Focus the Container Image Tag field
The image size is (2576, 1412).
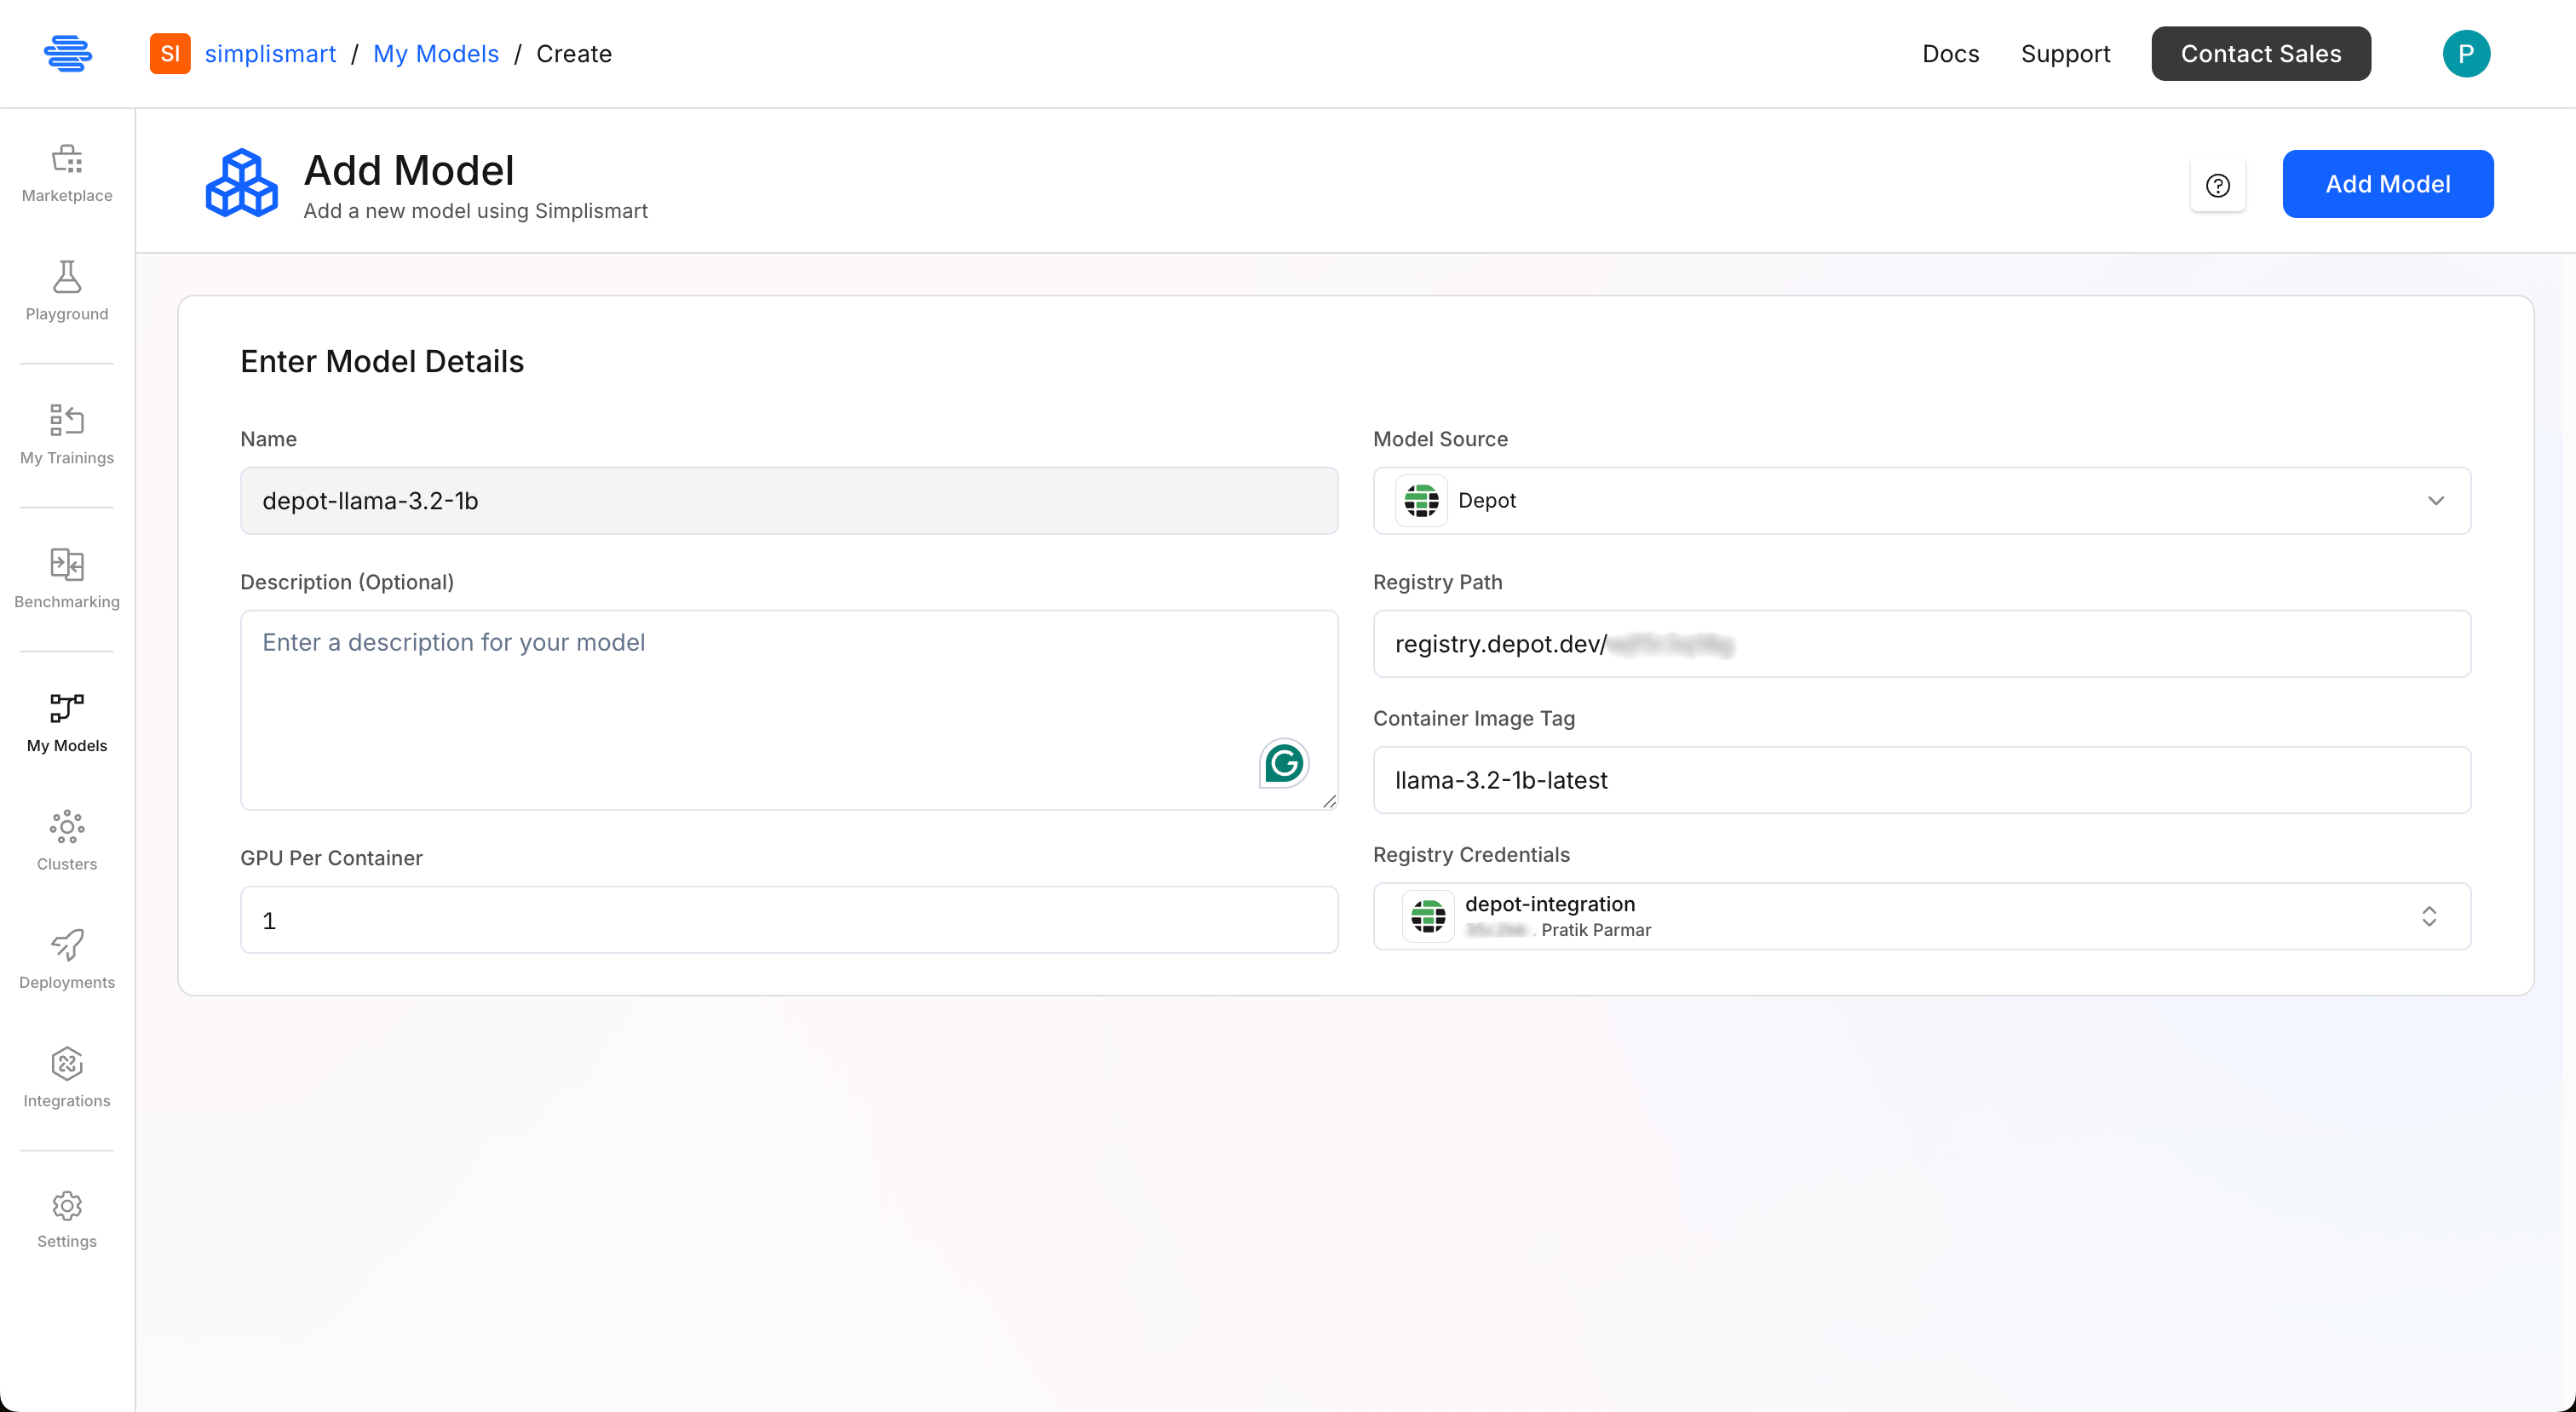tap(1921, 780)
